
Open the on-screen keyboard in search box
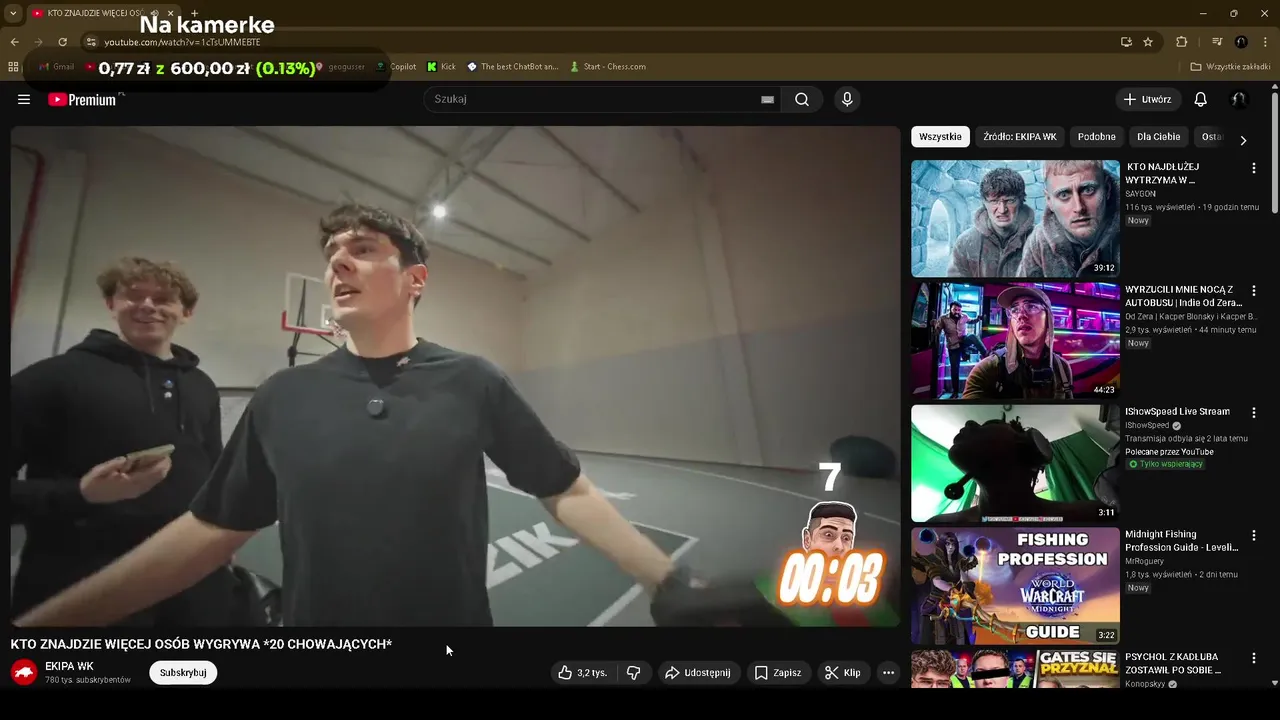767,99
